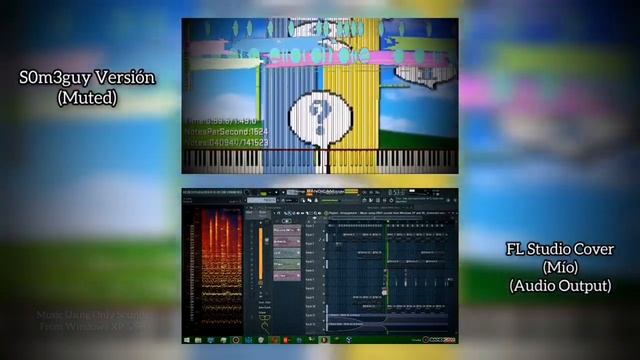Select automation clip on Track 11
Screen dimensions: 640x360
(388, 317)
